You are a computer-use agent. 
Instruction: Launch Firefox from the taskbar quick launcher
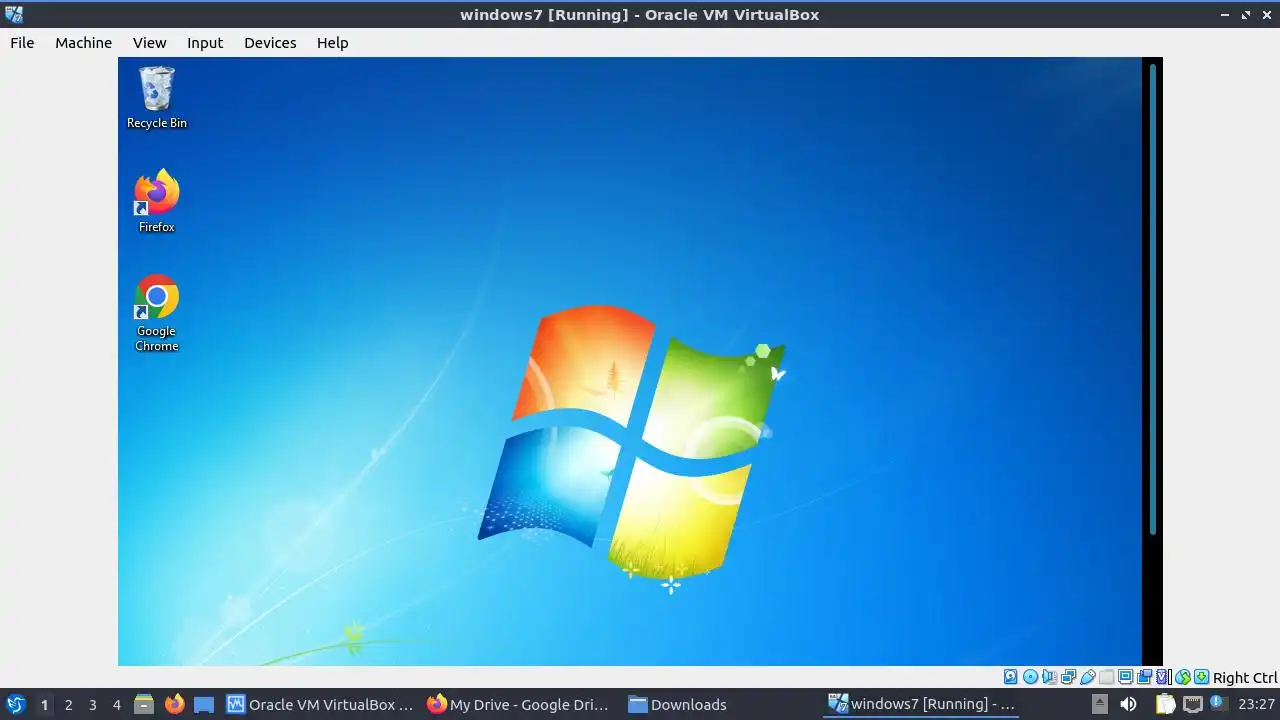click(174, 704)
